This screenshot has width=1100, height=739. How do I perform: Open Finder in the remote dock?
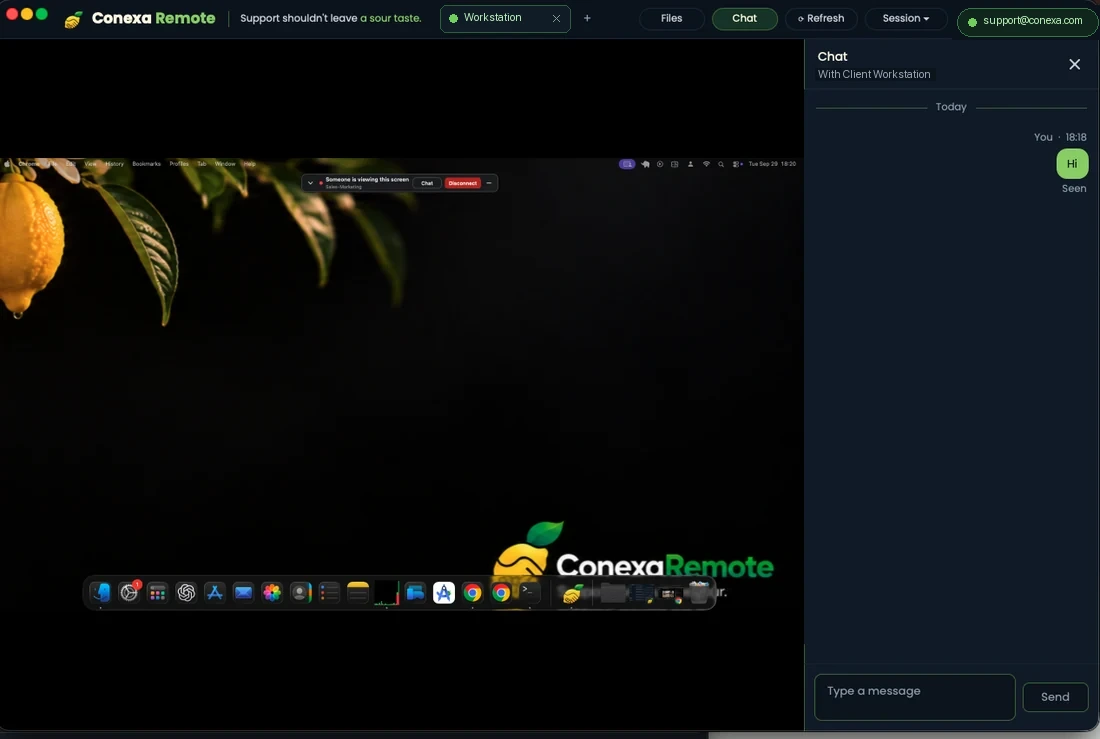[x=100, y=592]
